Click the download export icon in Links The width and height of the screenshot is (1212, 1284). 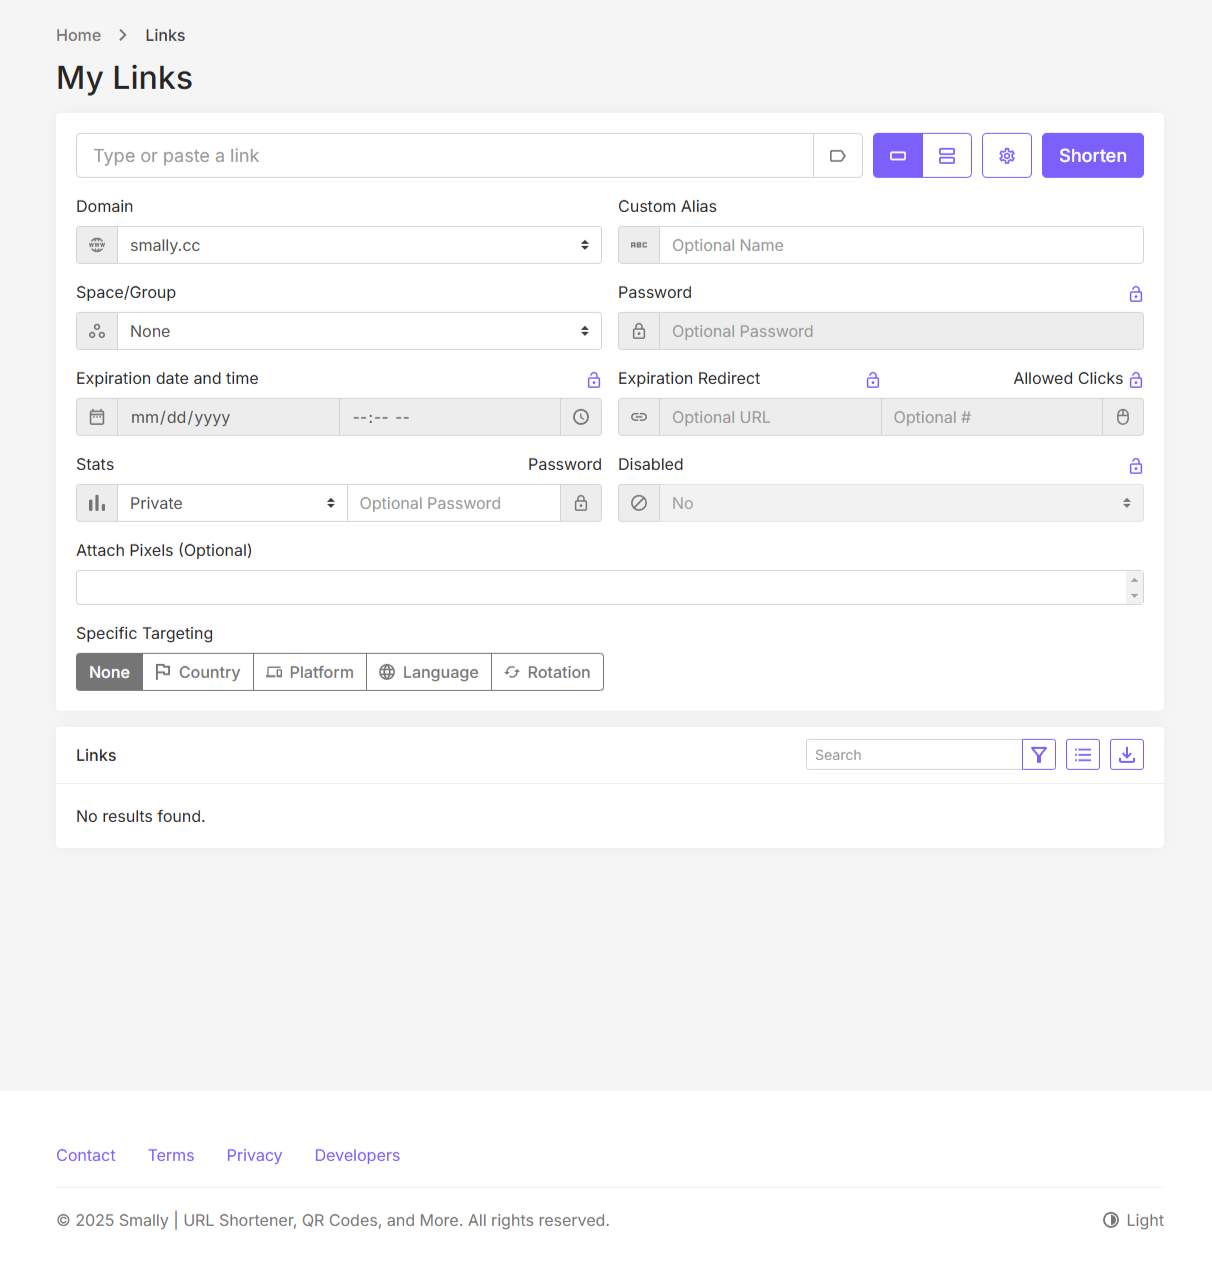[x=1127, y=755]
